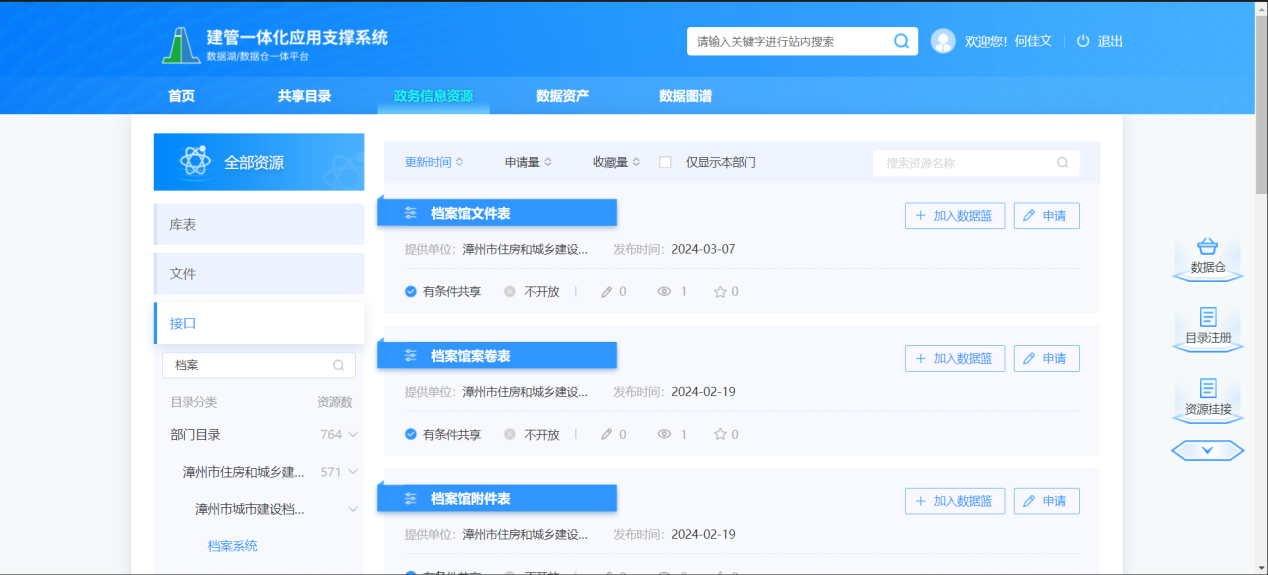This screenshot has width=1268, height=575.
Task: Click the magnifier in resource name search
Action: pyautogui.click(x=1063, y=162)
